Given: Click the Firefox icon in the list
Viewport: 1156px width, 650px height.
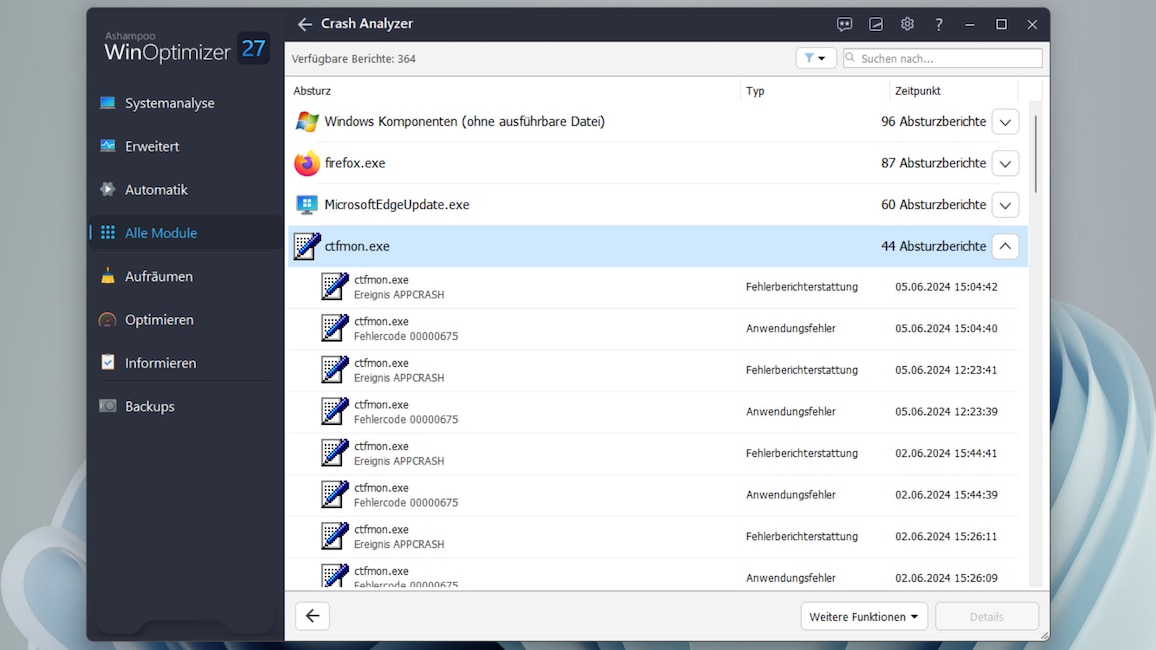Looking at the screenshot, I should (x=307, y=163).
